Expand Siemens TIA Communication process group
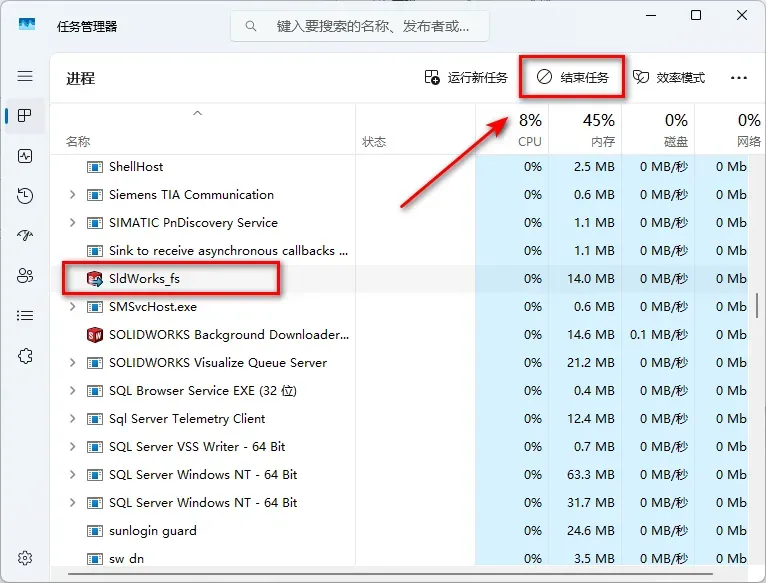Image resolution: width=766 pixels, height=583 pixels. click(x=72, y=194)
